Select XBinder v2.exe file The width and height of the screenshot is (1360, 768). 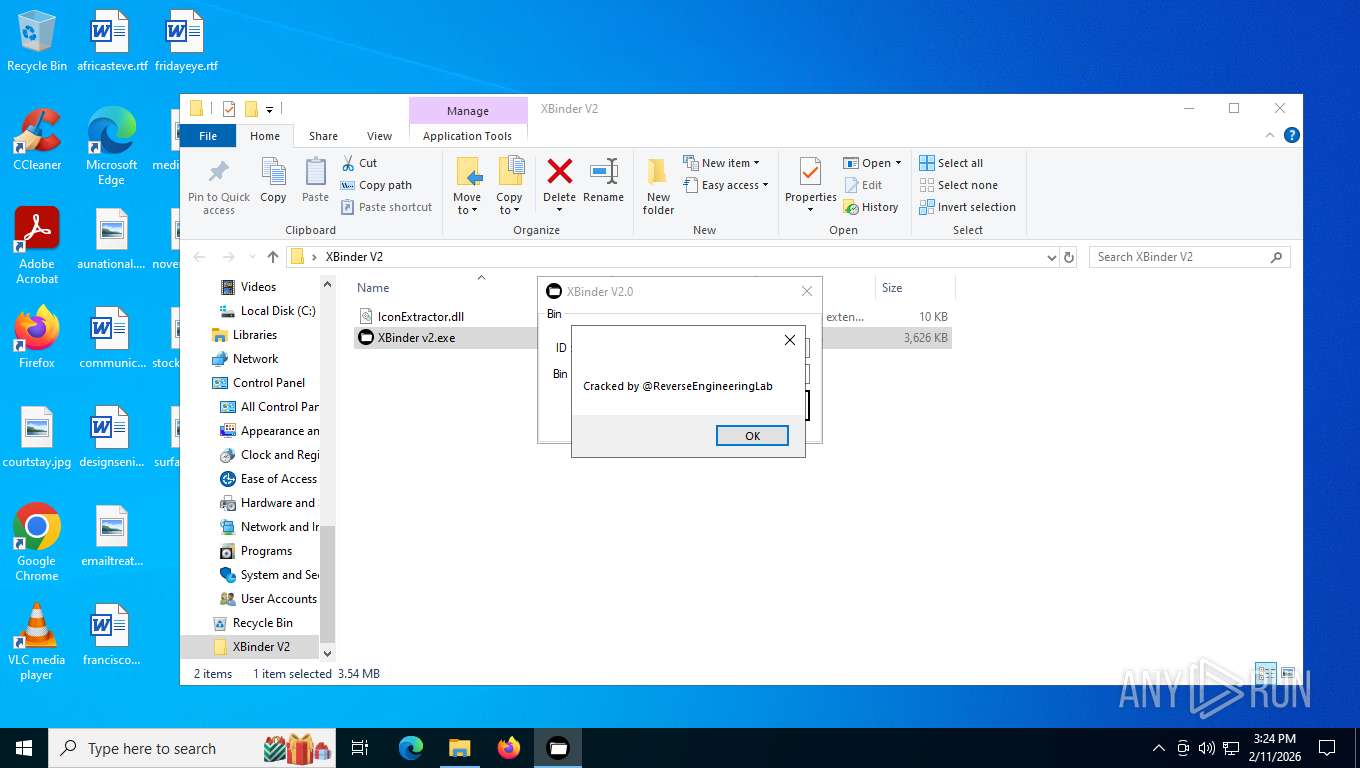tap(417, 338)
